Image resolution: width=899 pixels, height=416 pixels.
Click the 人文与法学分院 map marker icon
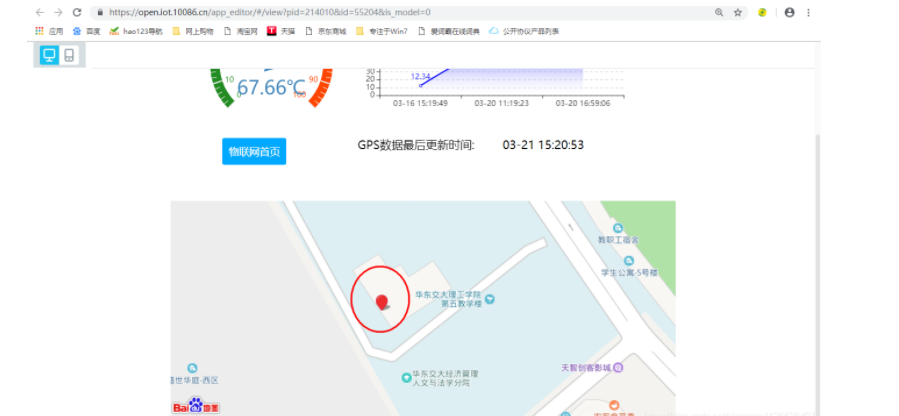click(x=406, y=378)
